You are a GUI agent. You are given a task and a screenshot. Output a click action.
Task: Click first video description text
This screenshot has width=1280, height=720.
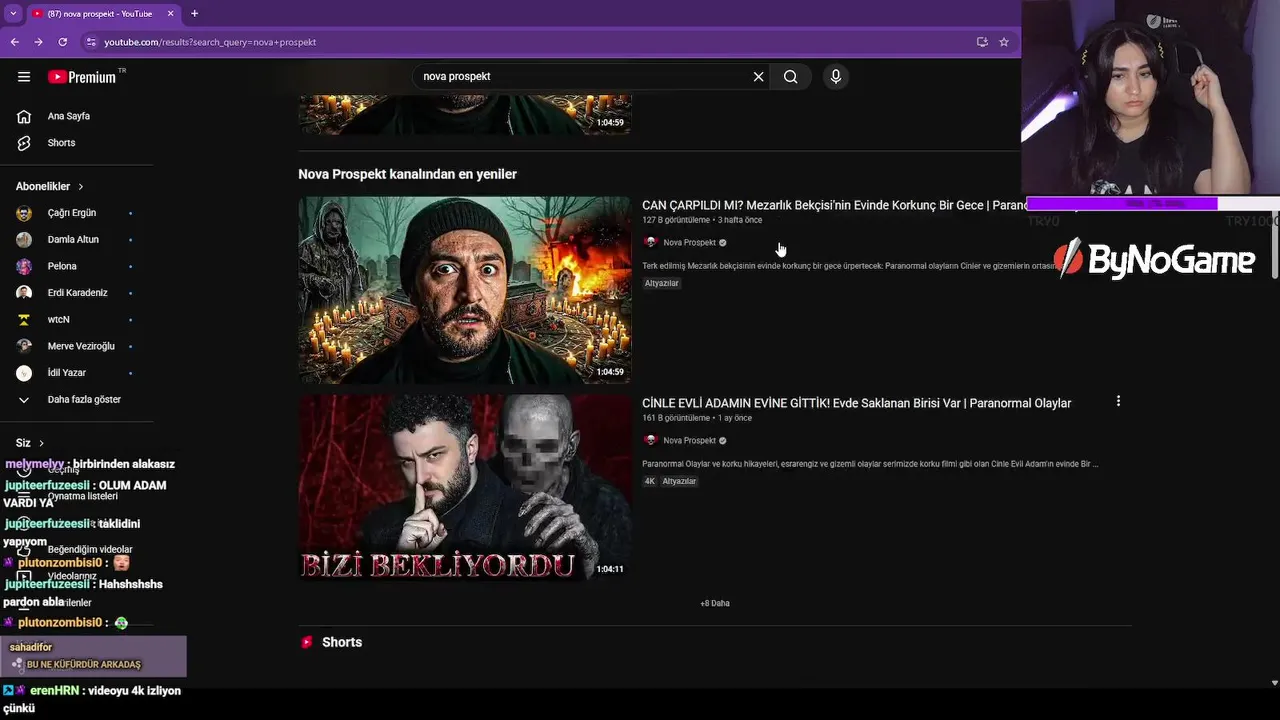coord(850,266)
